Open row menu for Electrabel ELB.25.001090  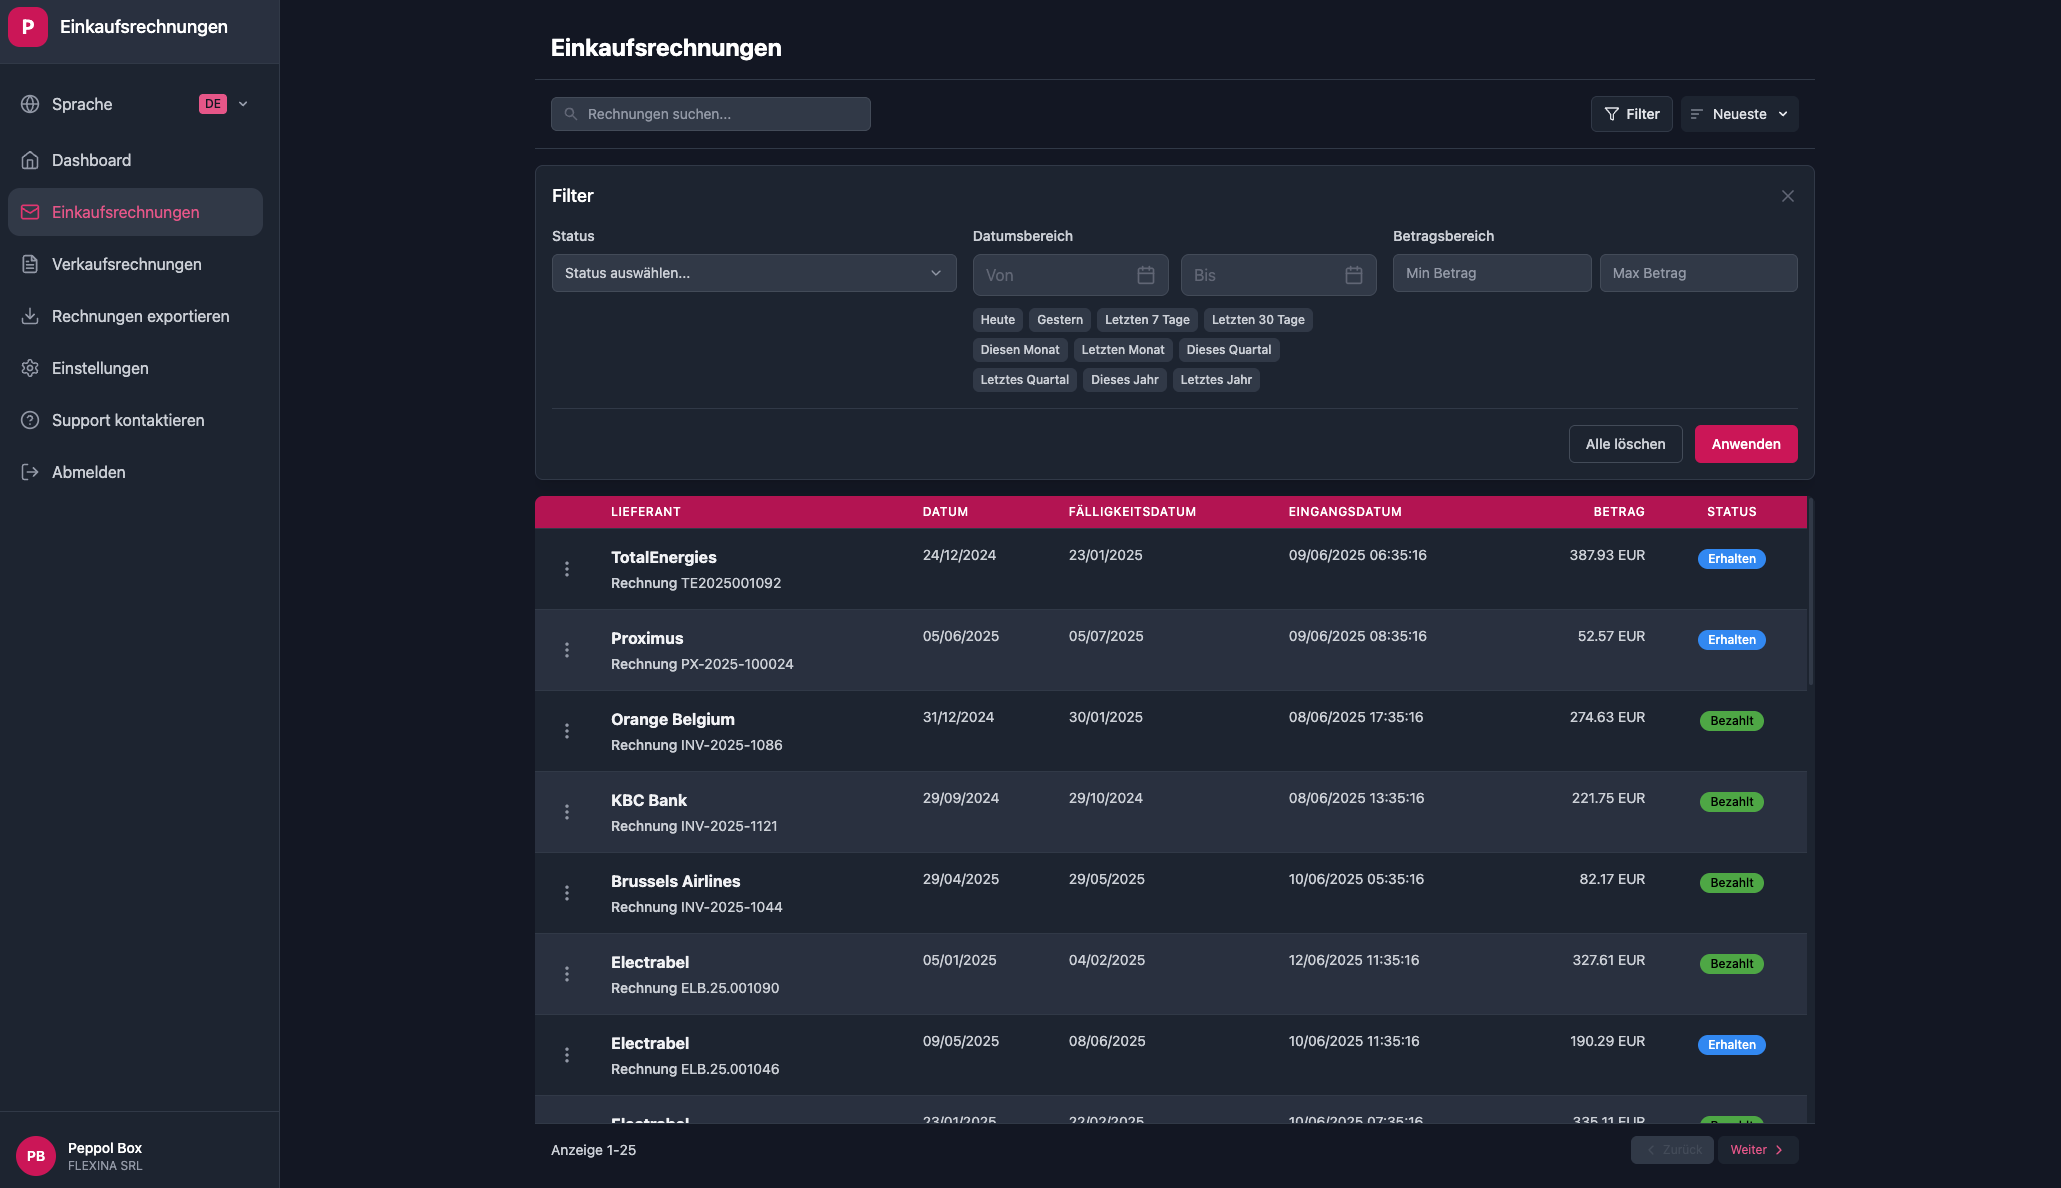[x=567, y=974]
